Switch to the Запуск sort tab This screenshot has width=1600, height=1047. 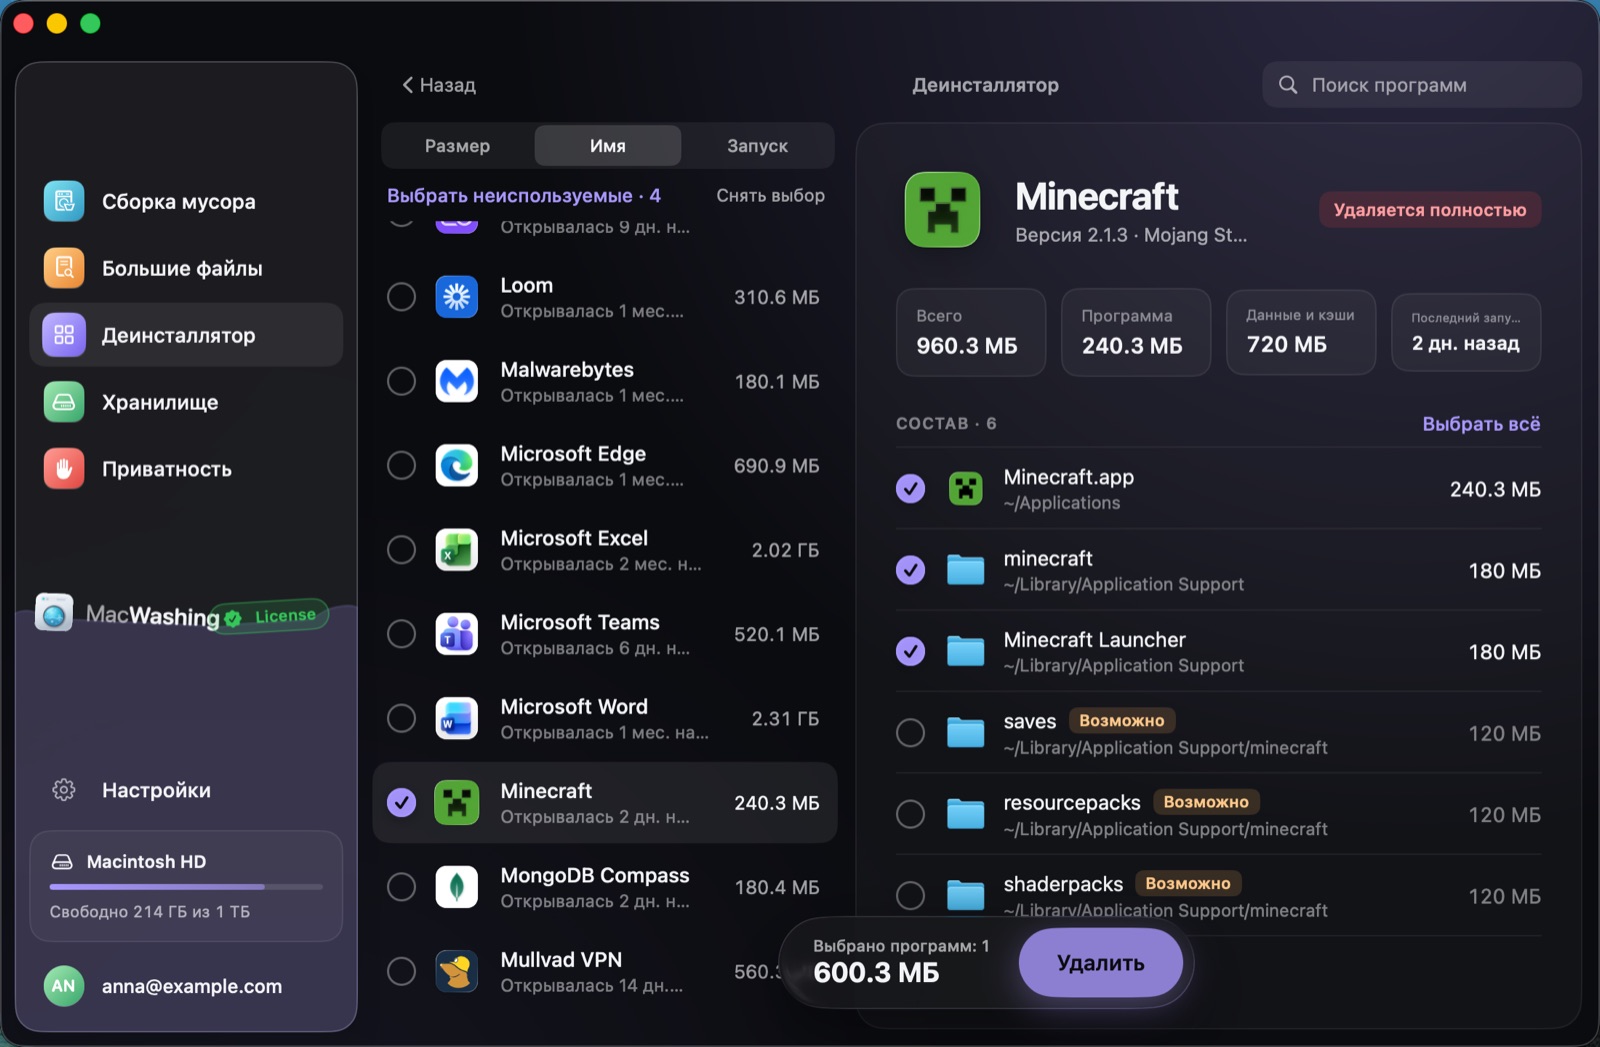pos(757,146)
